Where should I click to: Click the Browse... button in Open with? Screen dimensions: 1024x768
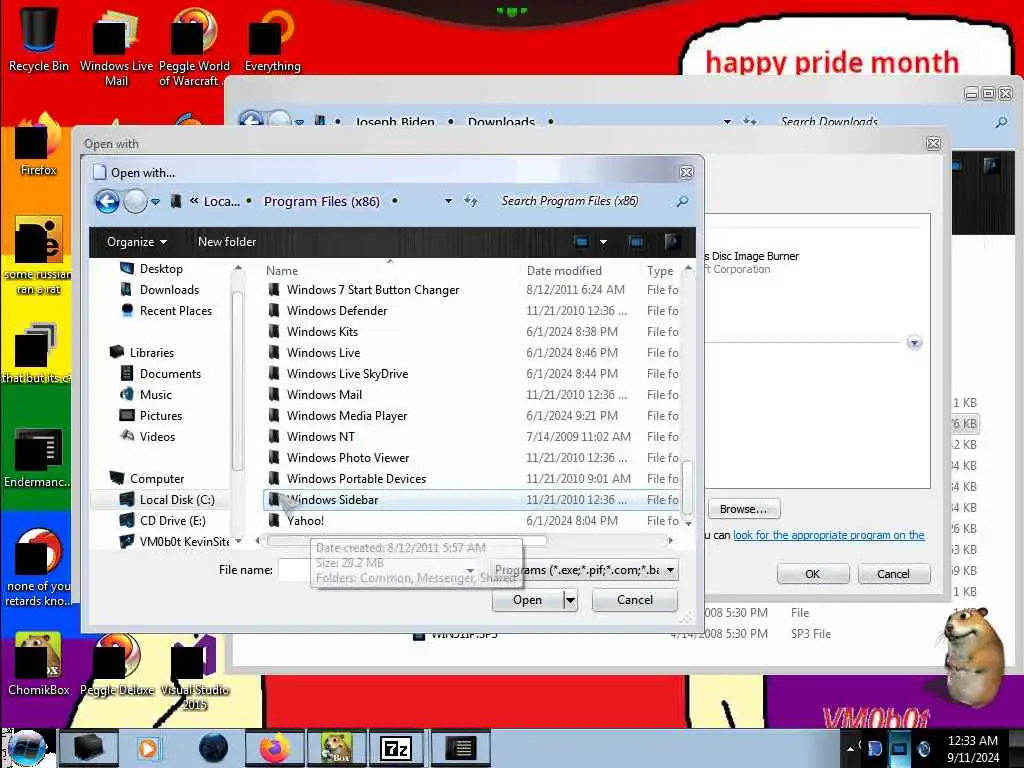(743, 509)
